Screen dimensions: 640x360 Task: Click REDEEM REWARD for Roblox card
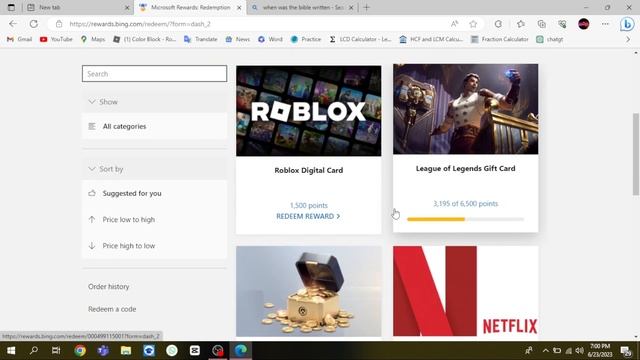point(308,216)
